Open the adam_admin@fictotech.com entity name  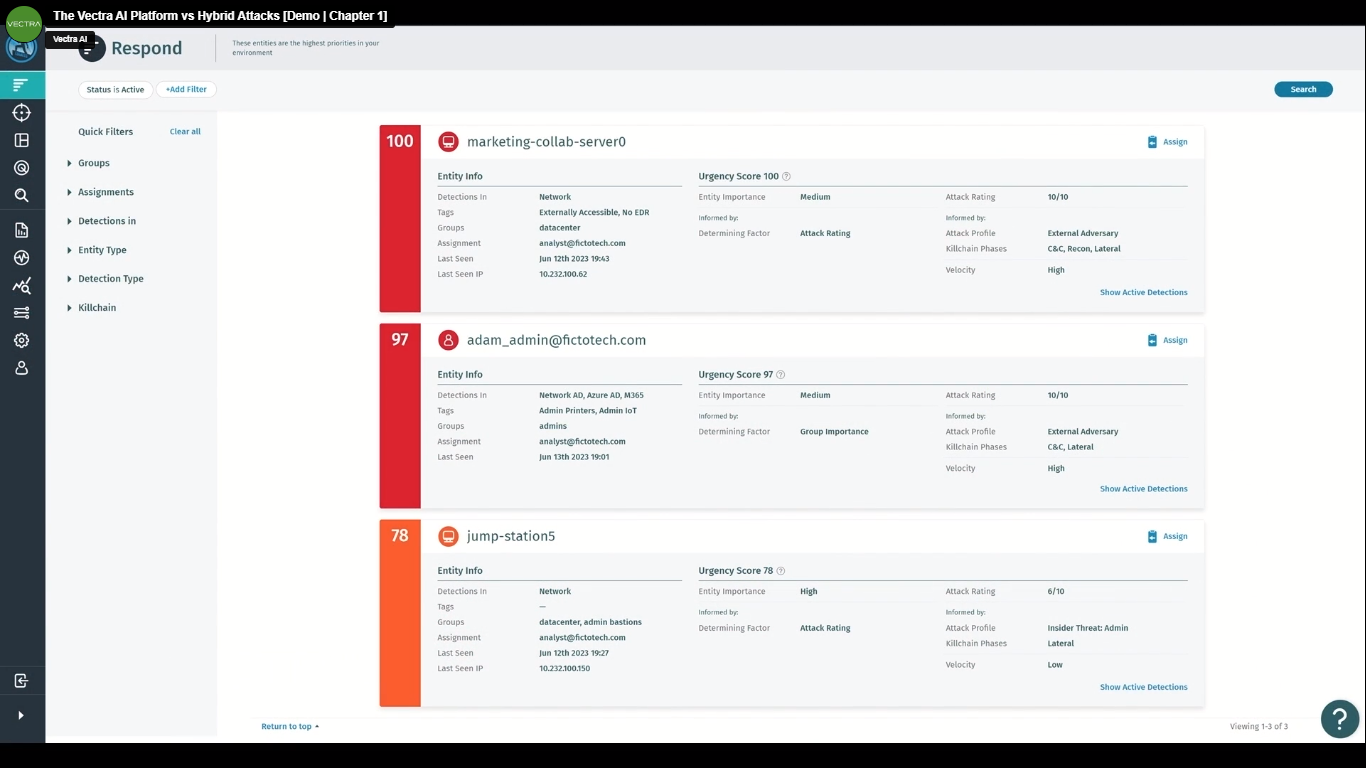point(556,340)
